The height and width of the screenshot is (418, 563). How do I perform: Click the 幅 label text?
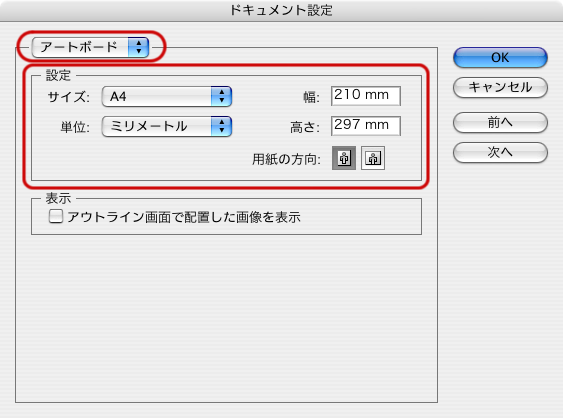pos(311,97)
